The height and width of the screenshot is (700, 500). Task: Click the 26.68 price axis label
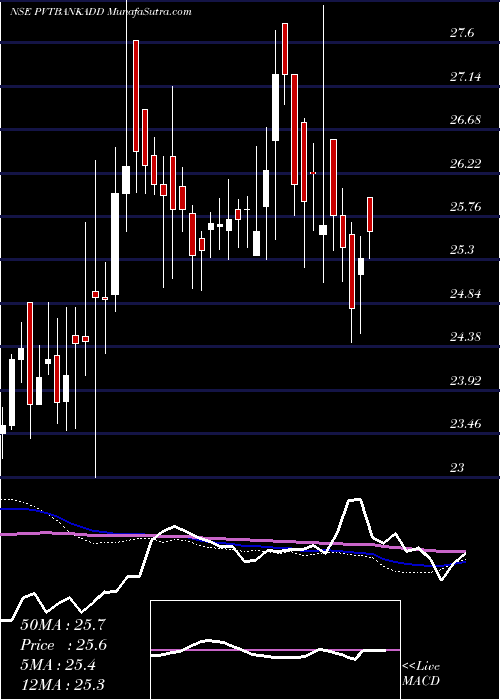coord(465,120)
